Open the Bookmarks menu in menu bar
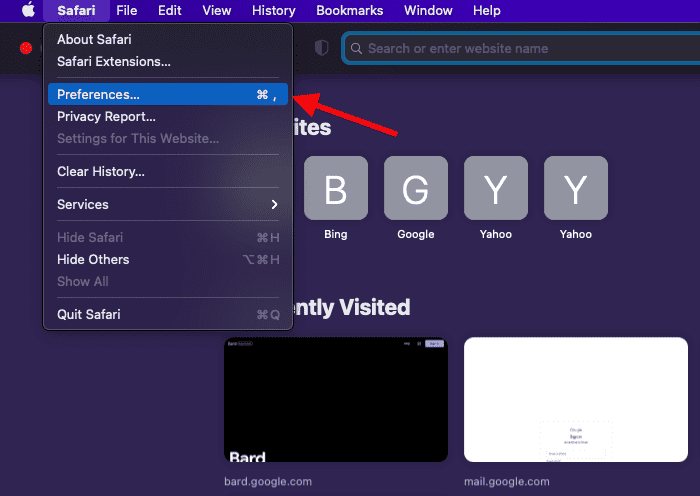The image size is (700, 496). (349, 11)
